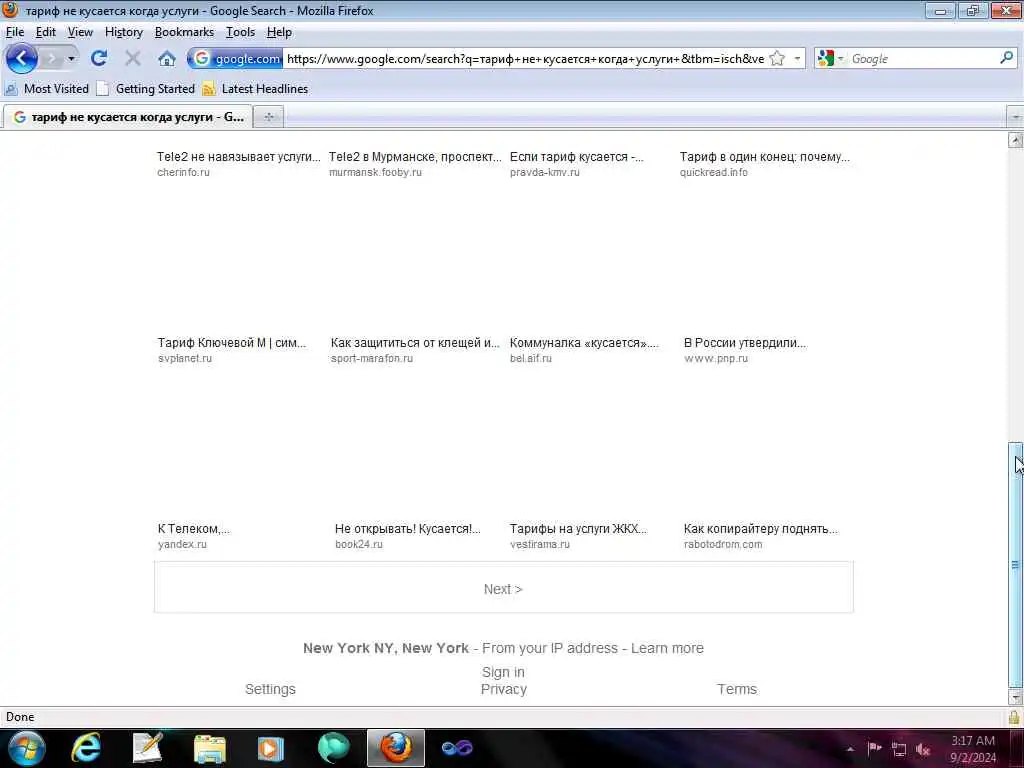Open result 'Не открывать! Кусается!...'
The height and width of the screenshot is (768, 1024).
[x=408, y=529]
